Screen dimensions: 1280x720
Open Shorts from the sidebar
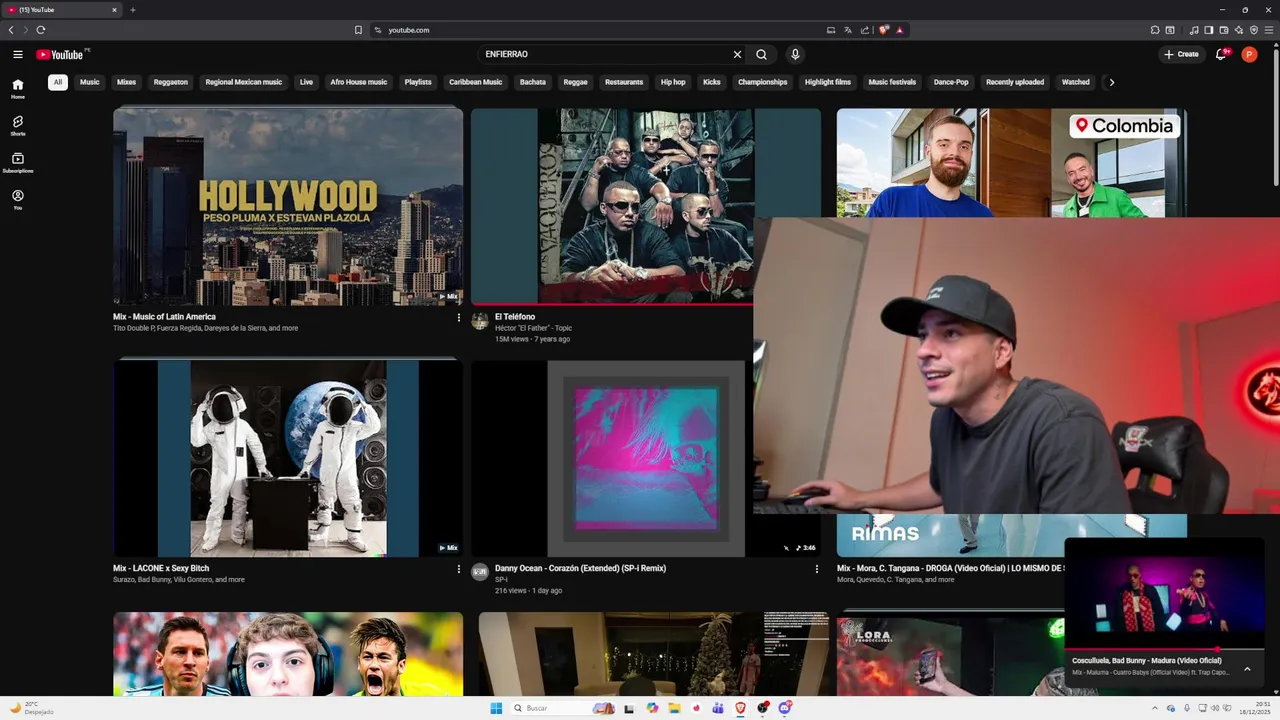(x=18, y=126)
